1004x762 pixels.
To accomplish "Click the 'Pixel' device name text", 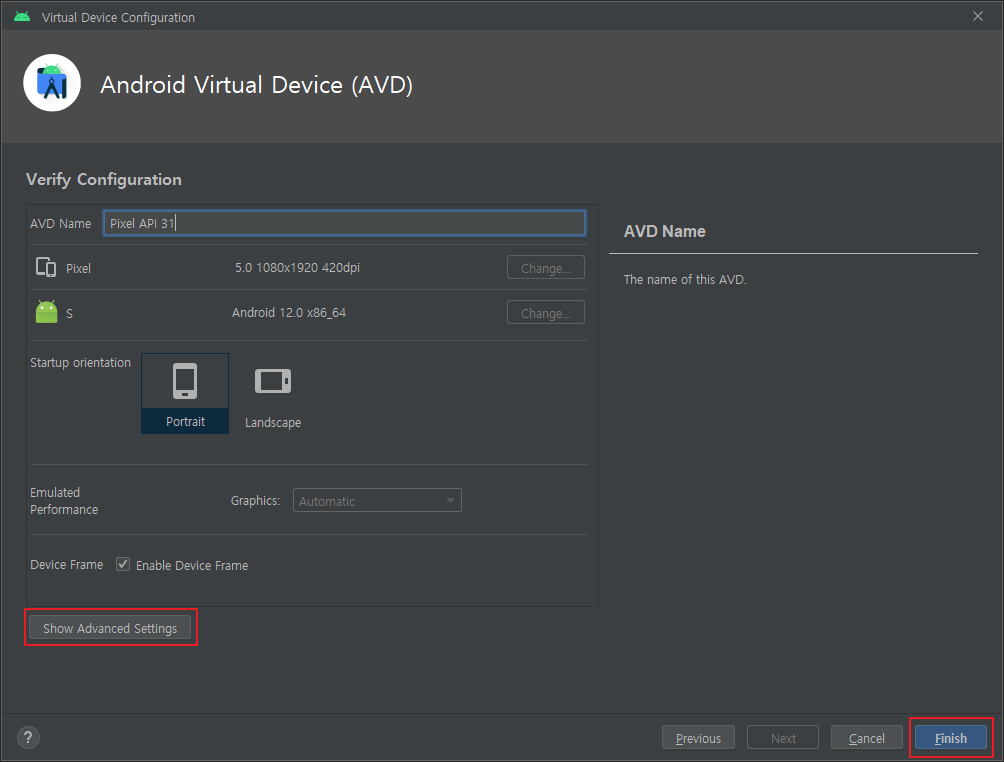I will coord(78,268).
